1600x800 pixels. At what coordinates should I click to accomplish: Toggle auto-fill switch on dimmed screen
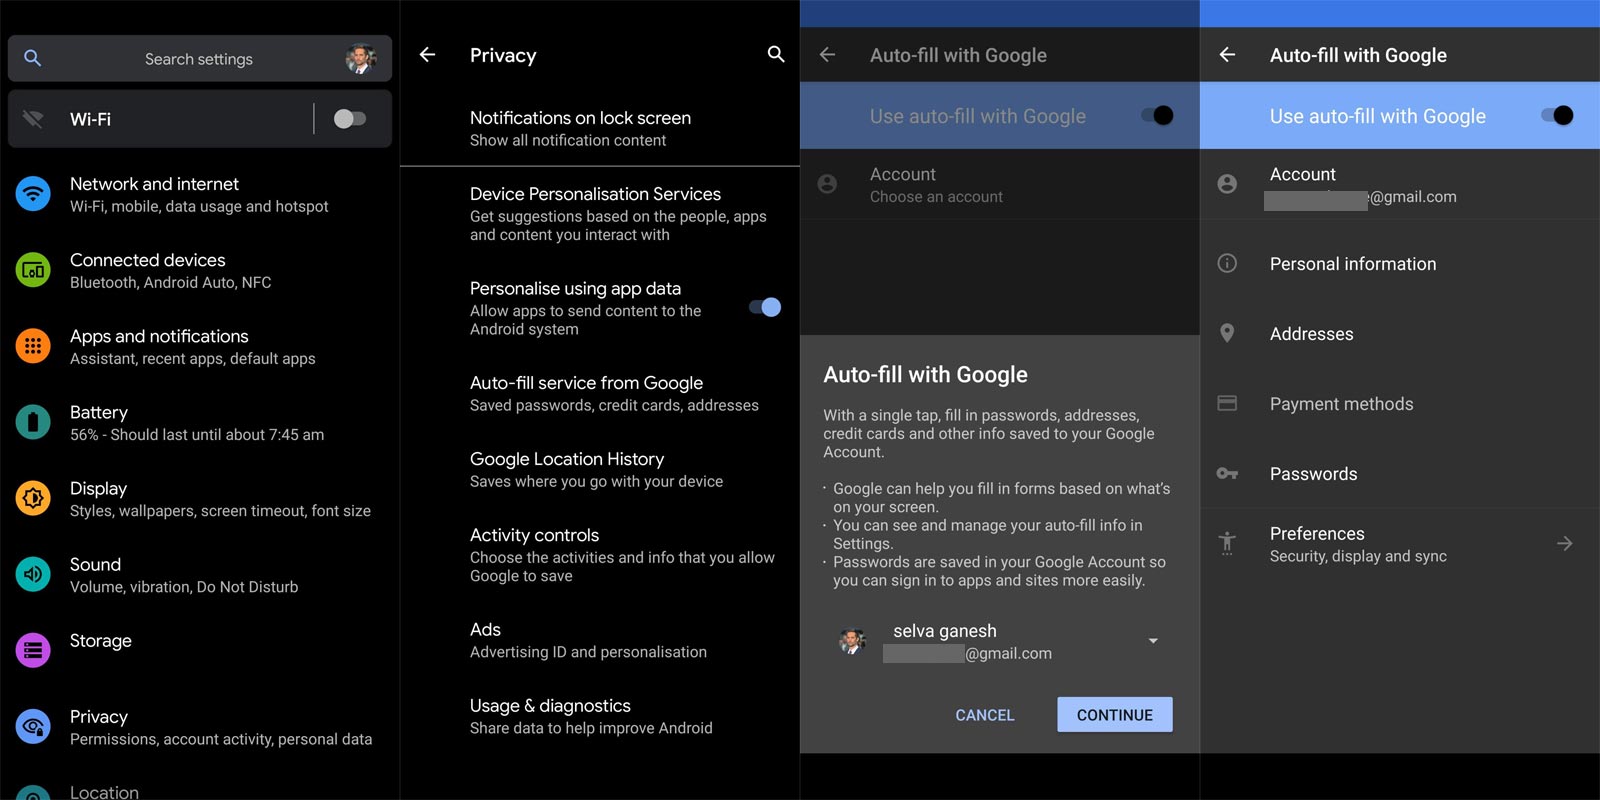point(1158,116)
